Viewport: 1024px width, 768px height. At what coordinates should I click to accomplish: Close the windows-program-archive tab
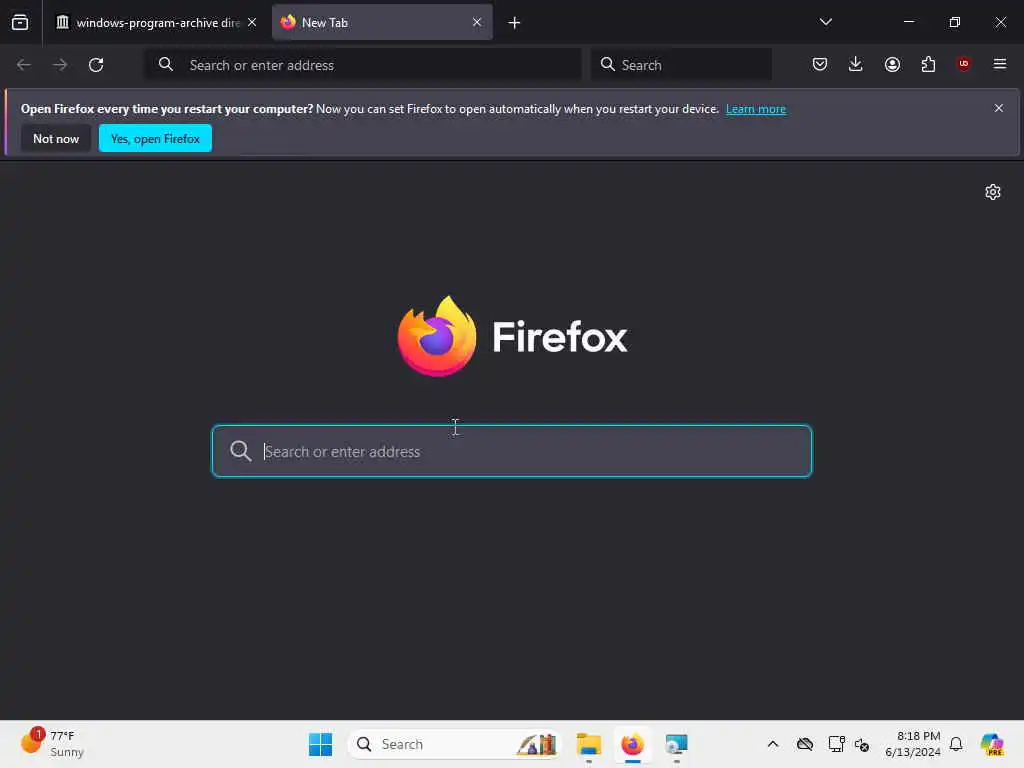click(252, 22)
